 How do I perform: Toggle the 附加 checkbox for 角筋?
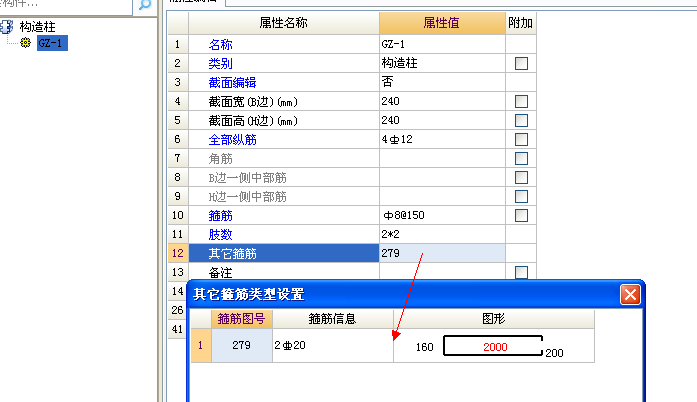521,158
